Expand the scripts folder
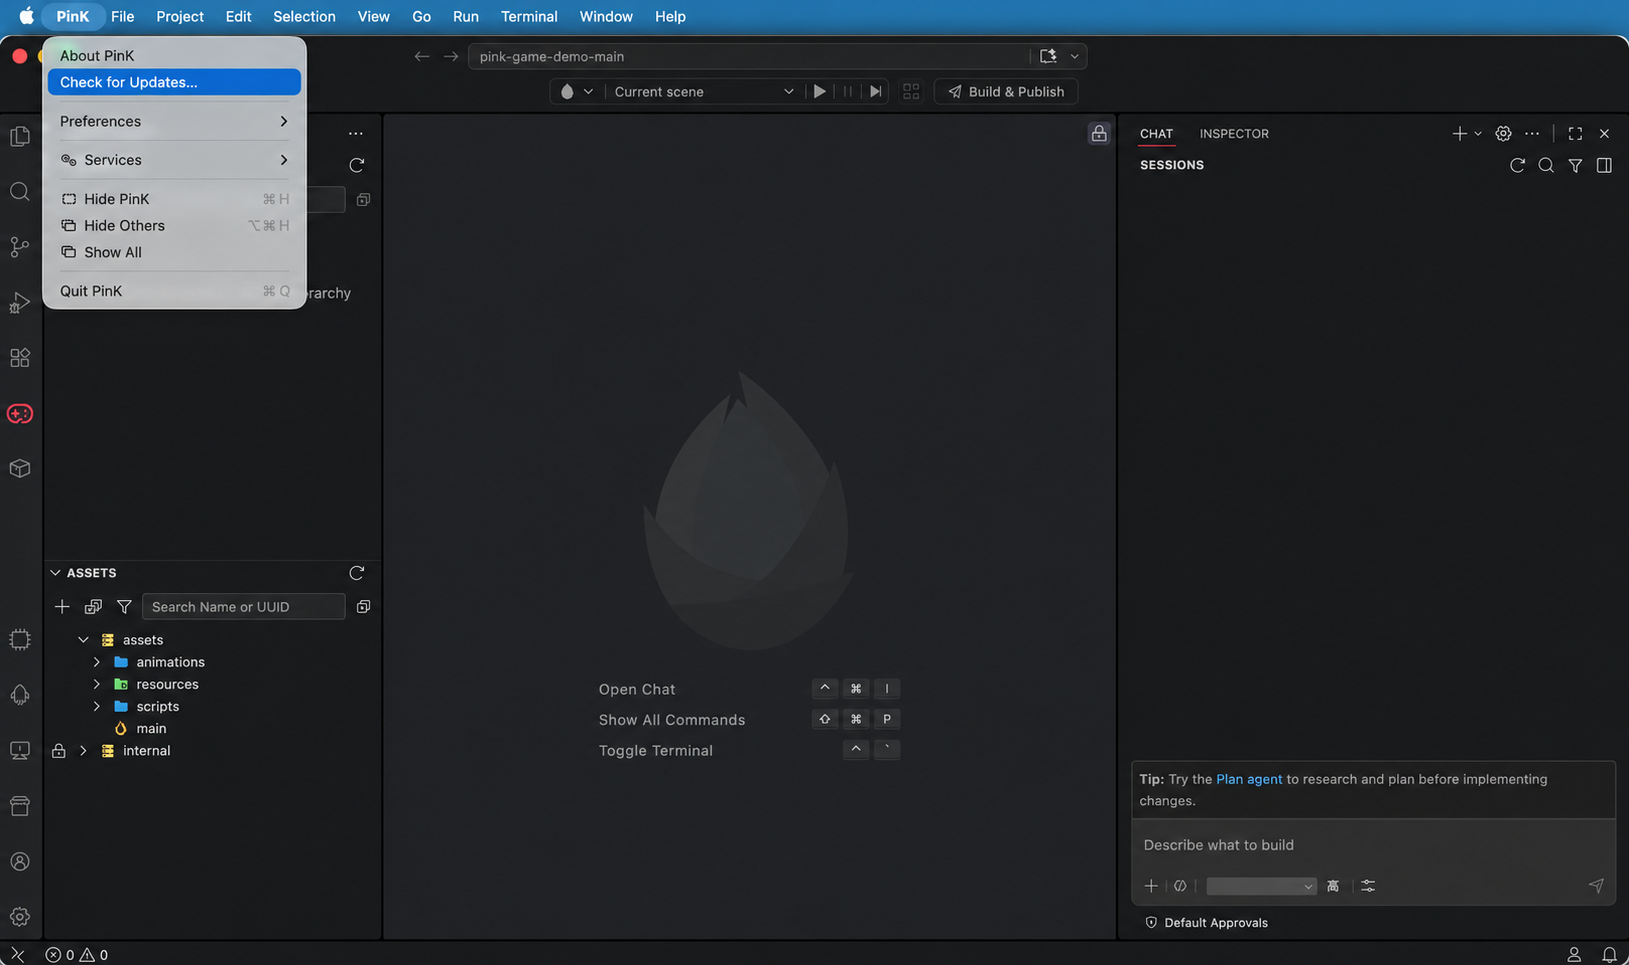The image size is (1629, 965). [97, 706]
